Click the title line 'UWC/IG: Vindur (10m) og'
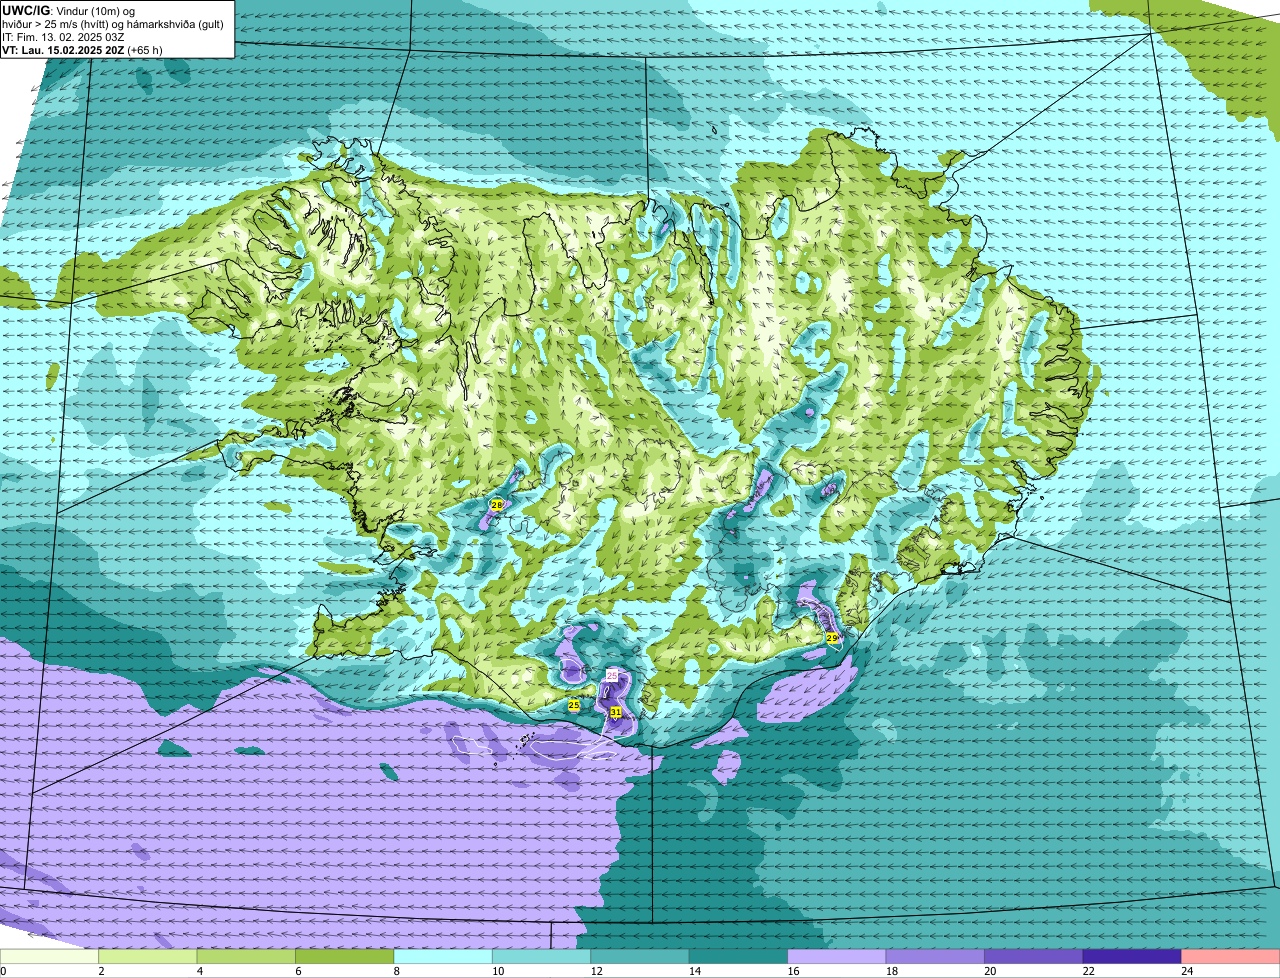1280x978 pixels. click(x=68, y=10)
